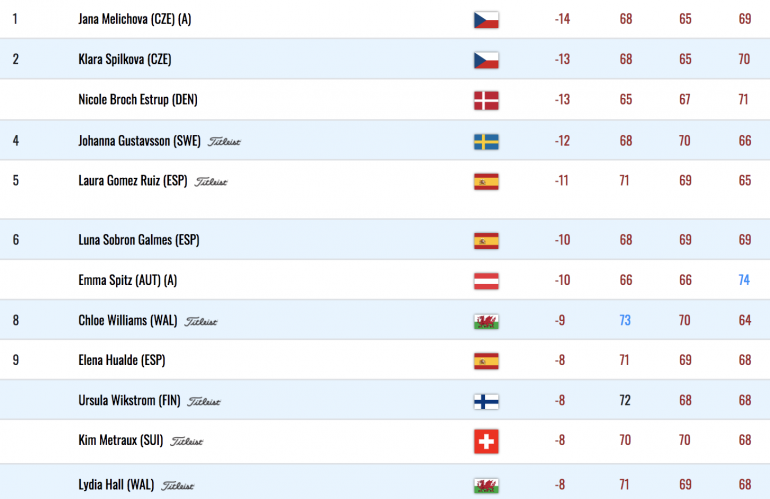
Task: Click the Swiss flag beside Kim Metraux
Action: [486, 441]
